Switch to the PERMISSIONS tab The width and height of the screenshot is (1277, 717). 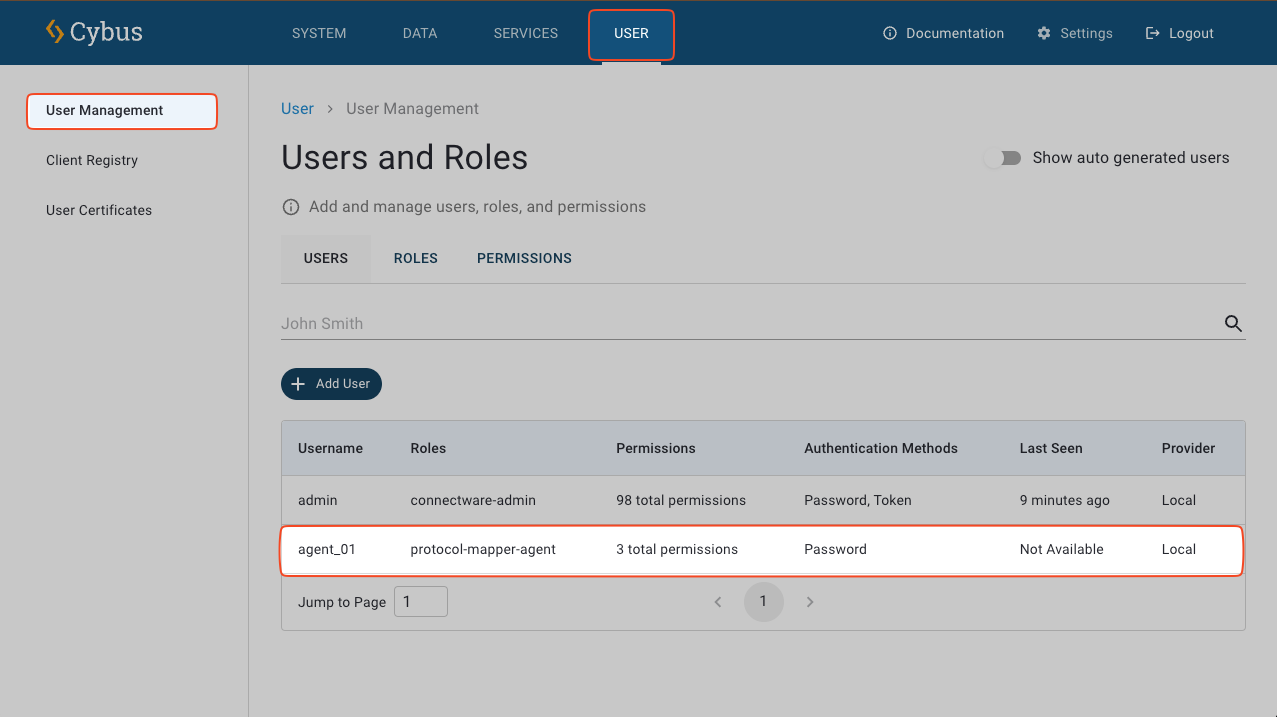(524, 258)
